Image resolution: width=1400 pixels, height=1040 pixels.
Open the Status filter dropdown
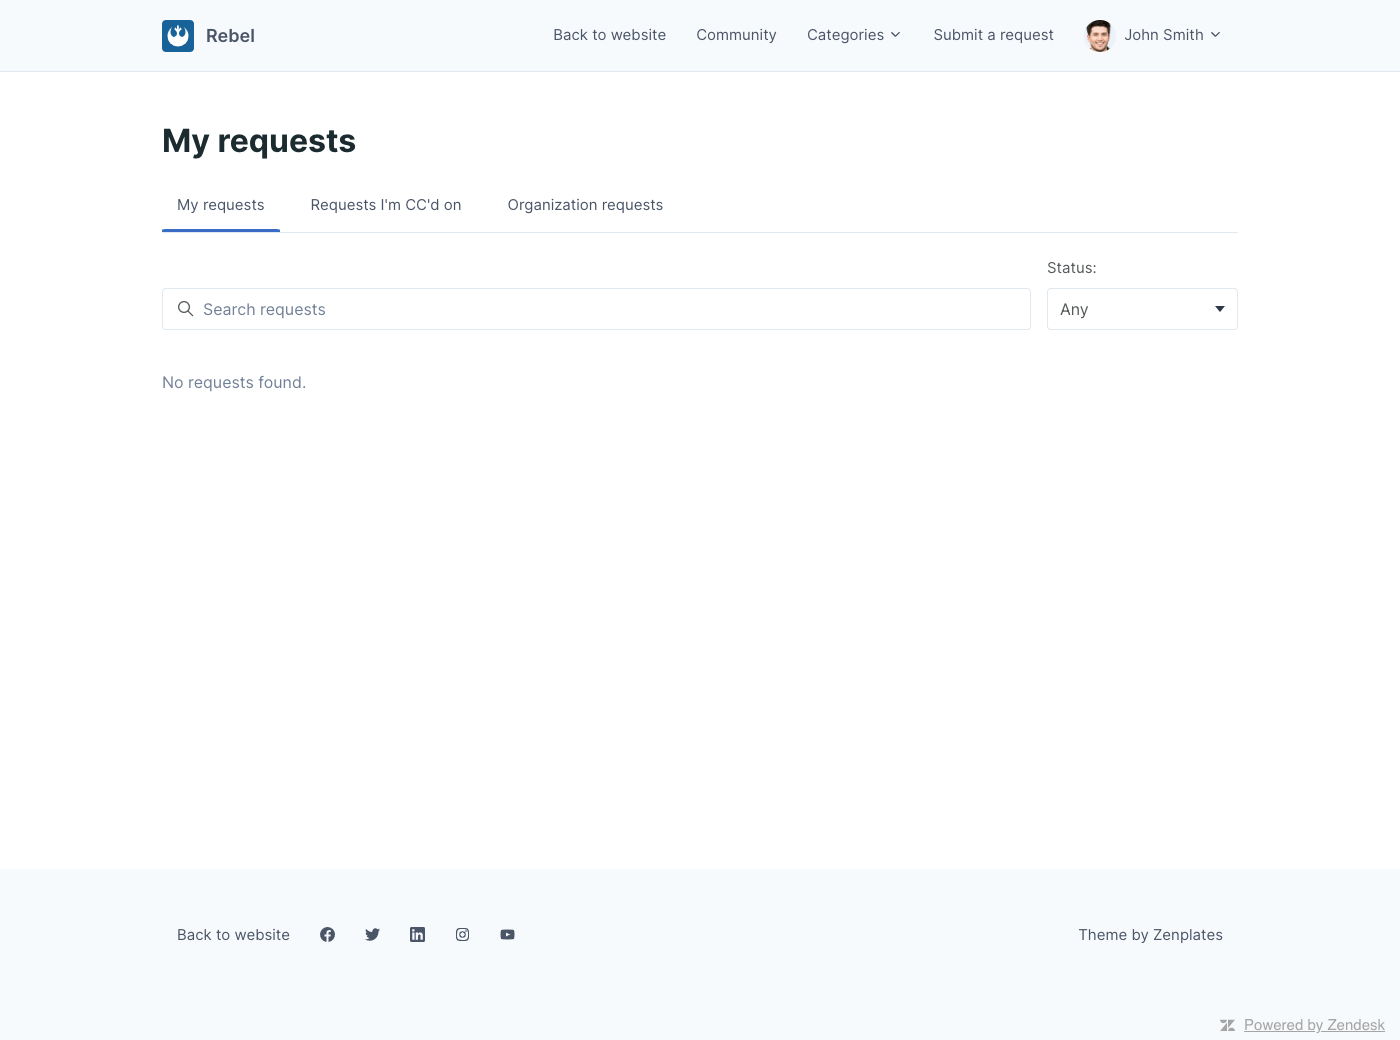point(1141,309)
